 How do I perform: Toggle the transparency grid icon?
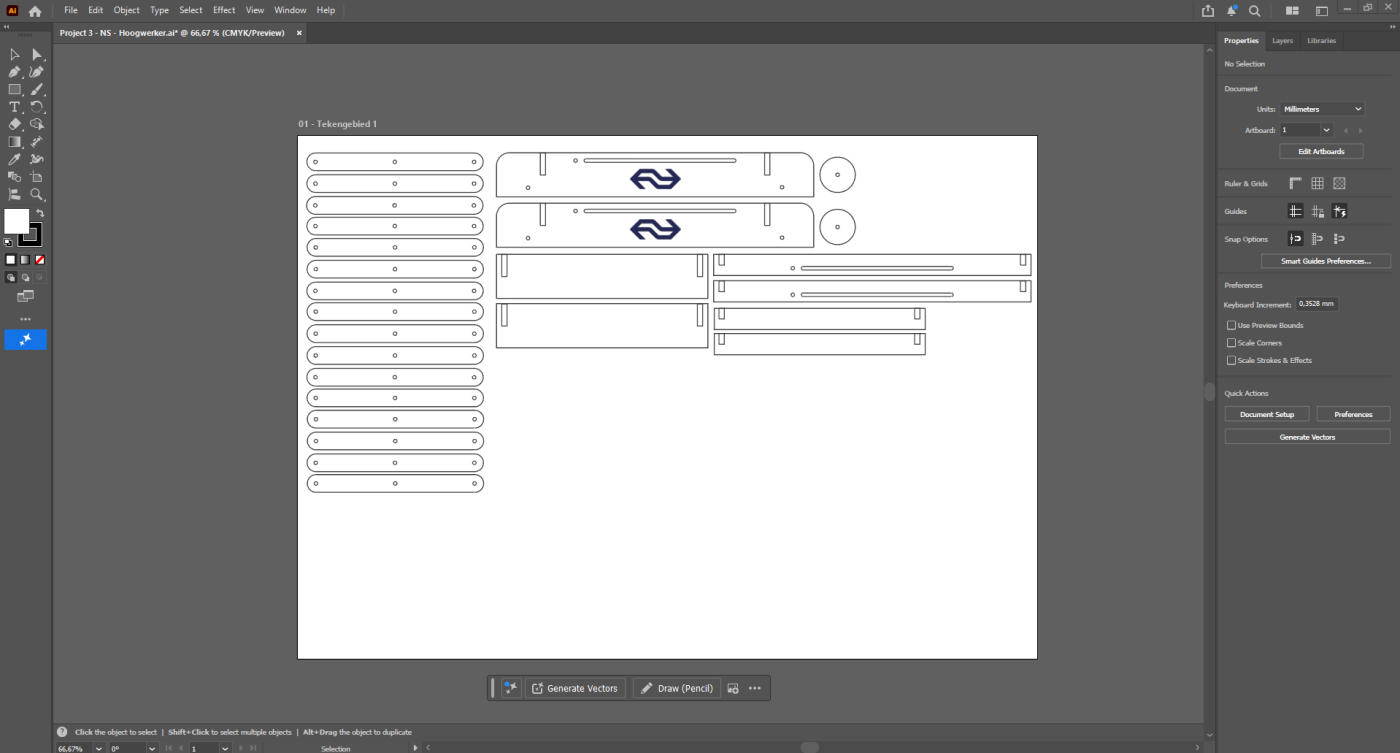1340,183
